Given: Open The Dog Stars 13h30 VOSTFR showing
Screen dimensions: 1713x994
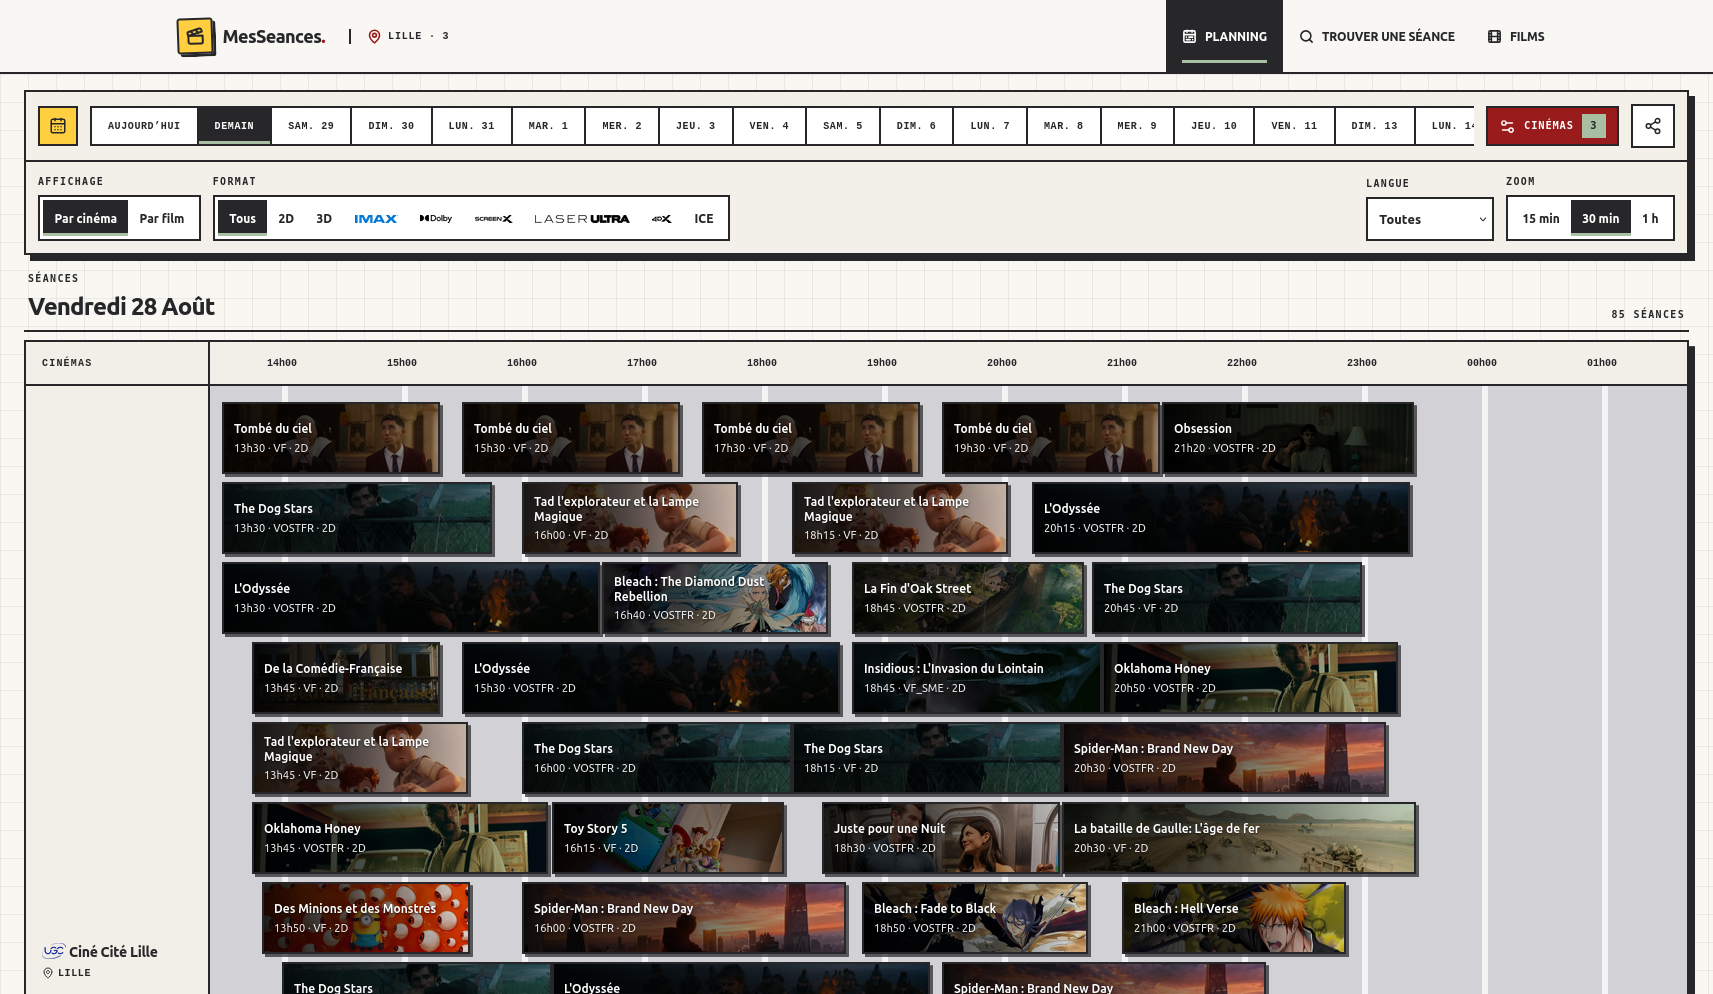Looking at the screenshot, I should [x=357, y=518].
